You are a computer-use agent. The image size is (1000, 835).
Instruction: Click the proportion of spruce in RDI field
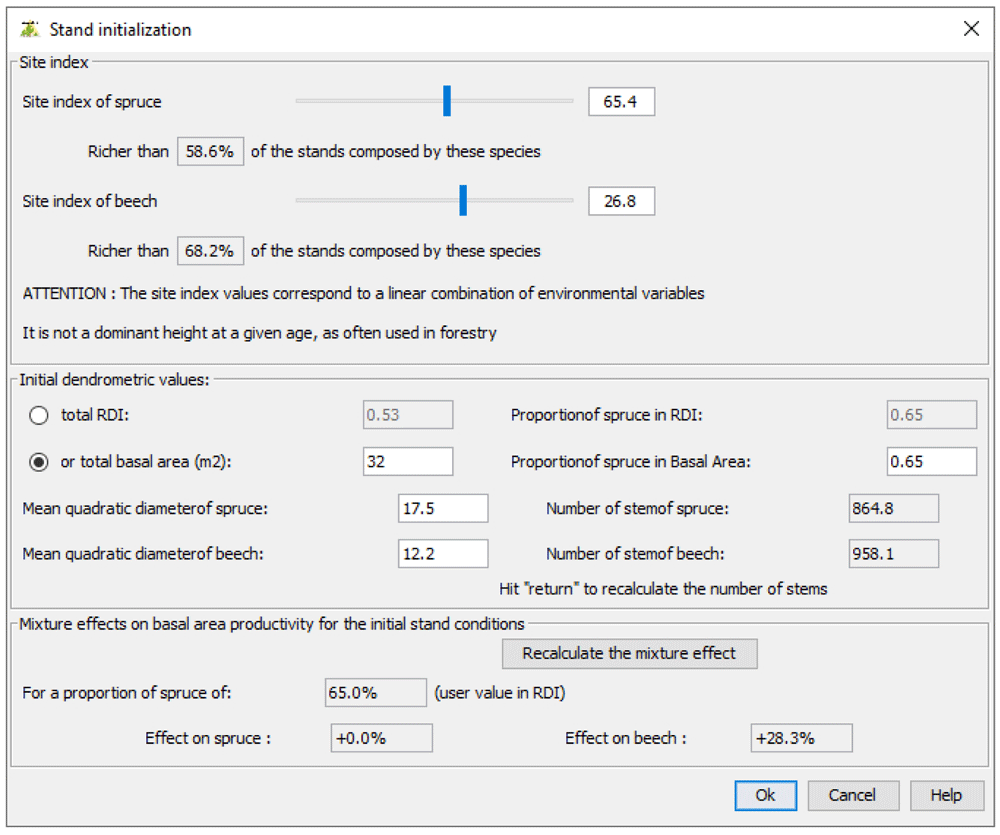point(932,415)
